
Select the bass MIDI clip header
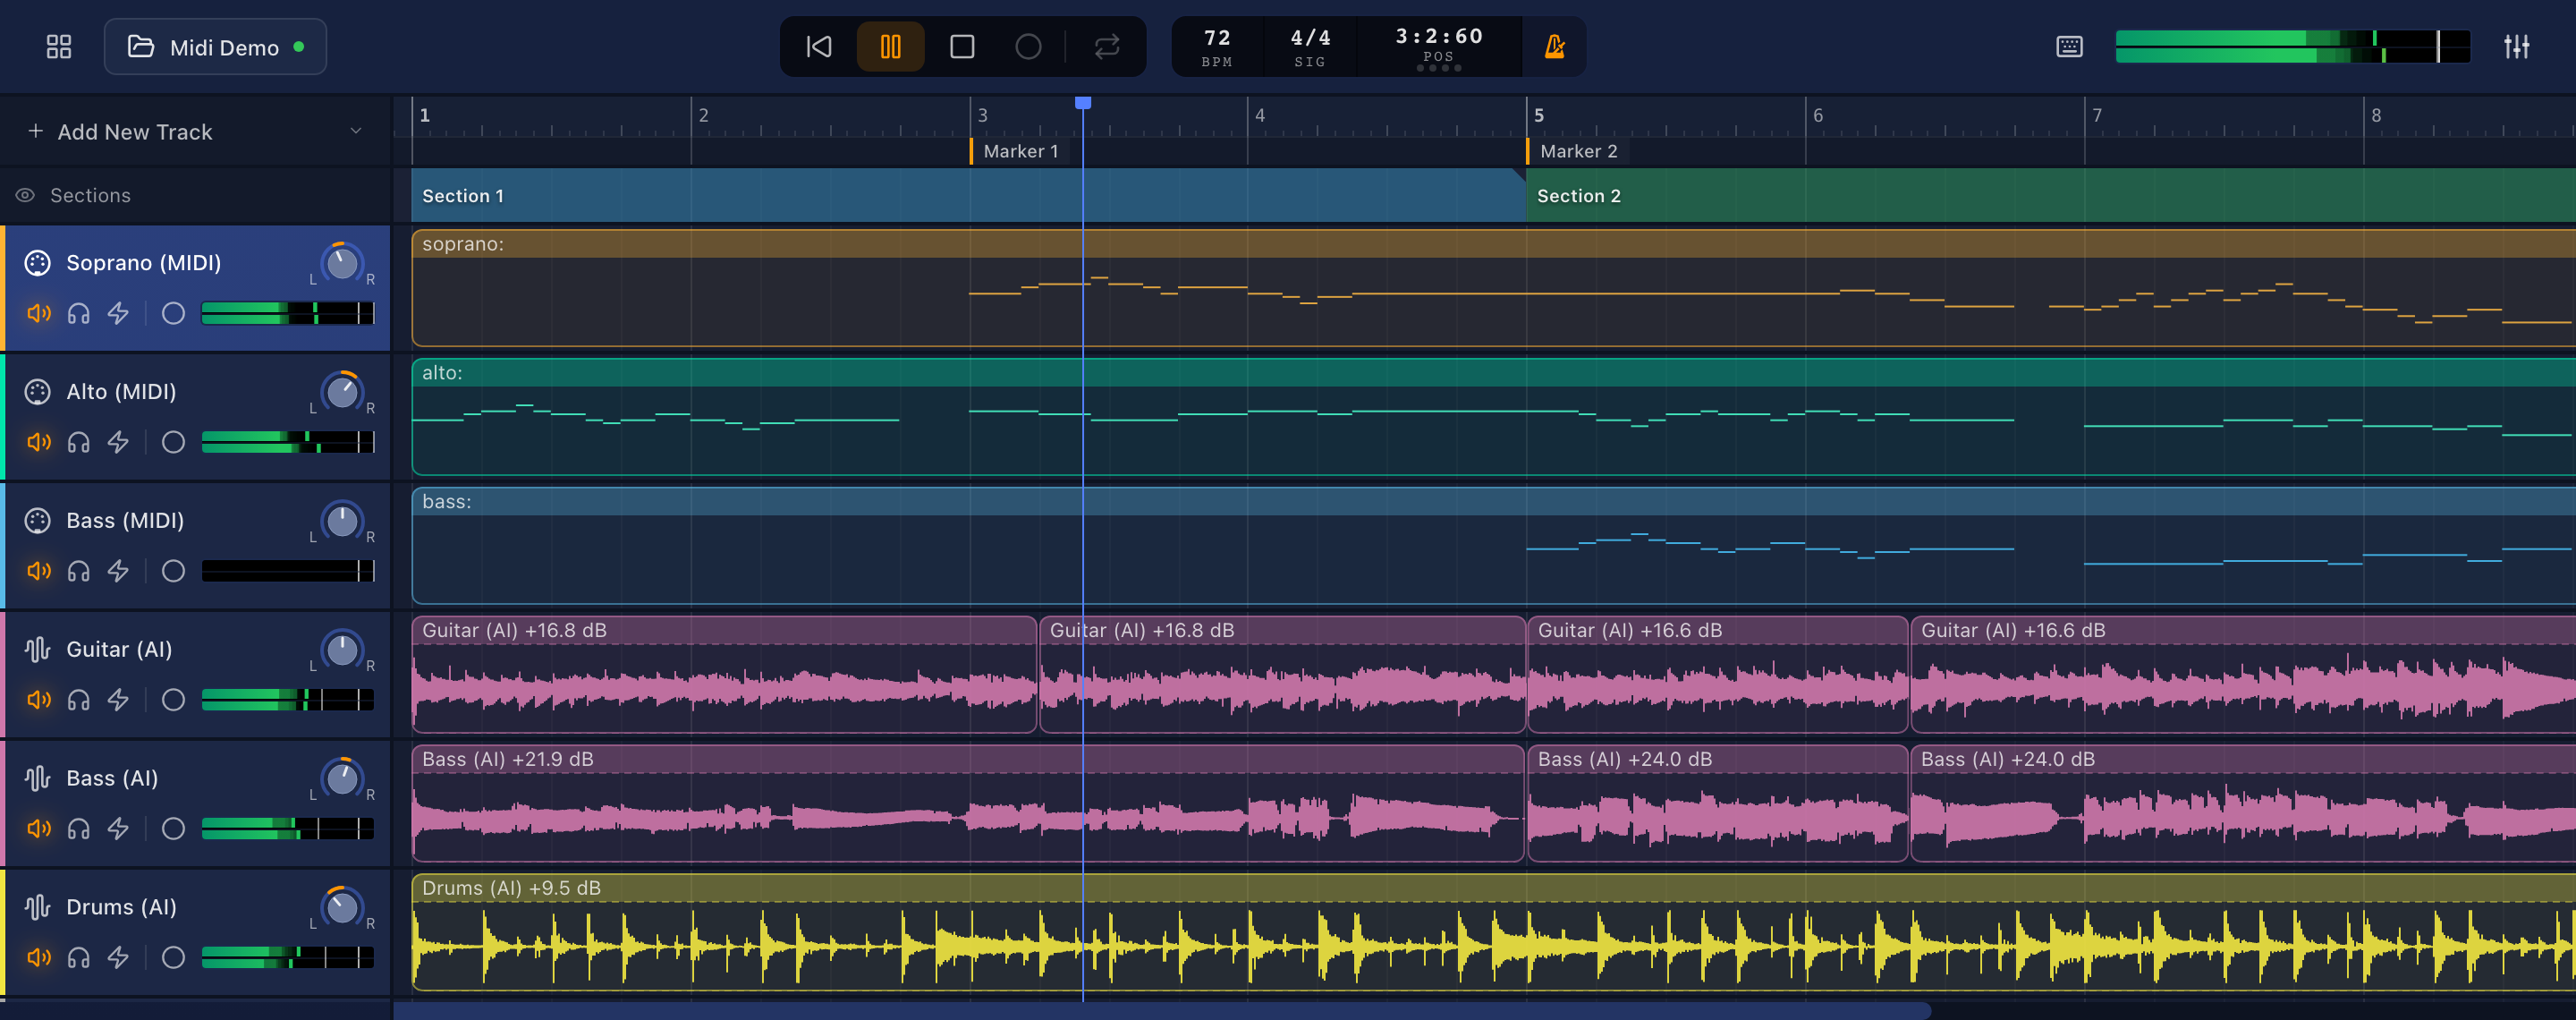pyautogui.click(x=1494, y=502)
